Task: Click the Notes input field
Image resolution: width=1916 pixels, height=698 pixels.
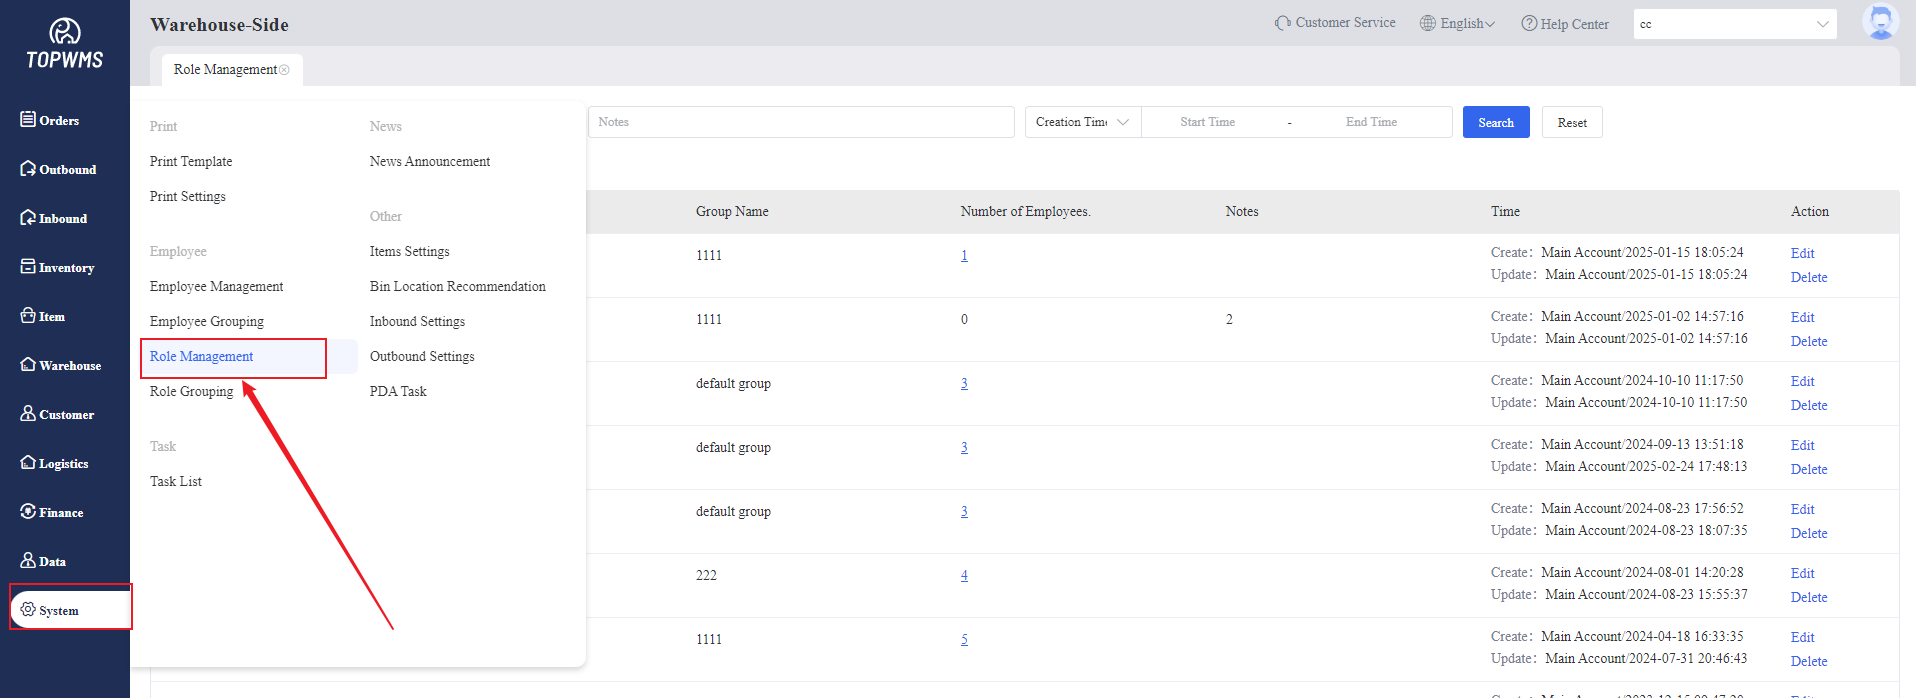Action: (x=800, y=122)
